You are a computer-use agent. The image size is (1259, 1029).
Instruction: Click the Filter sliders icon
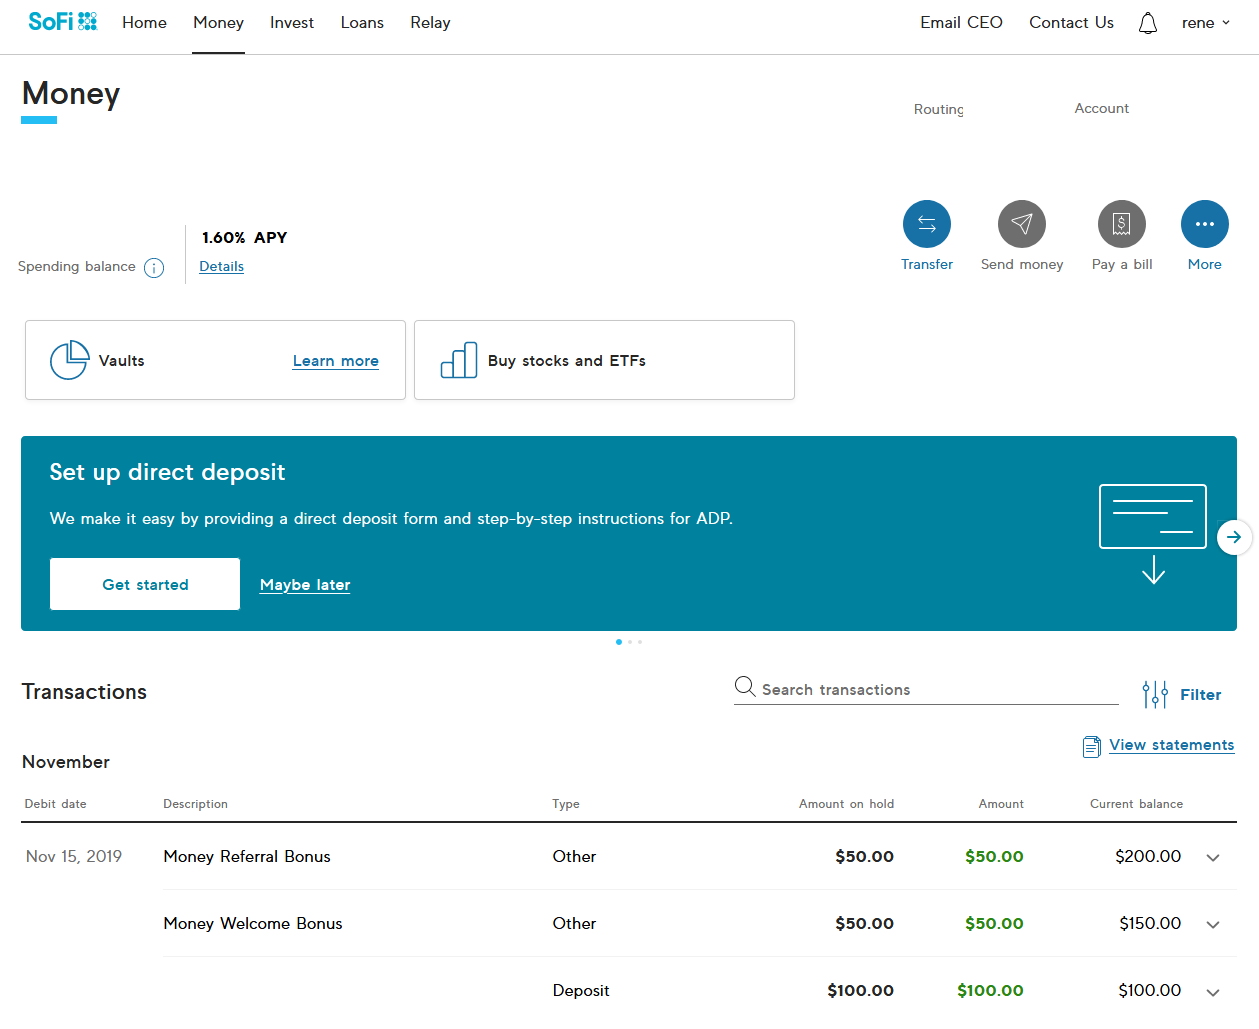1154,694
